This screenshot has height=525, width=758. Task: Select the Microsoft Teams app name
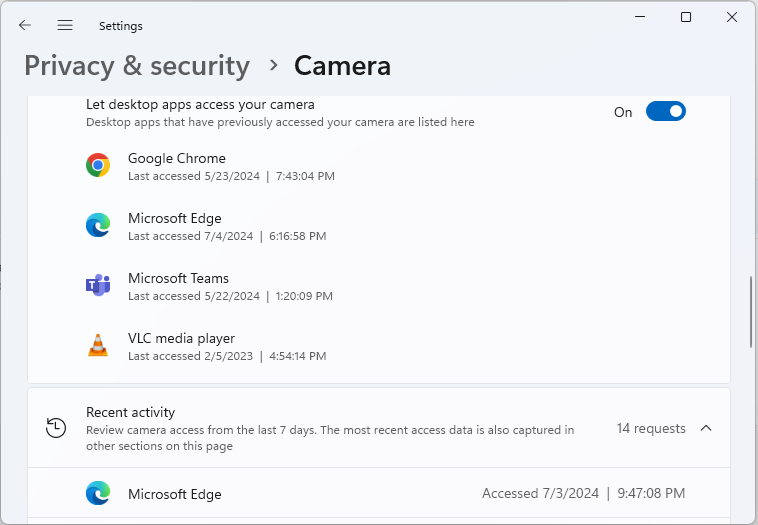click(x=178, y=278)
